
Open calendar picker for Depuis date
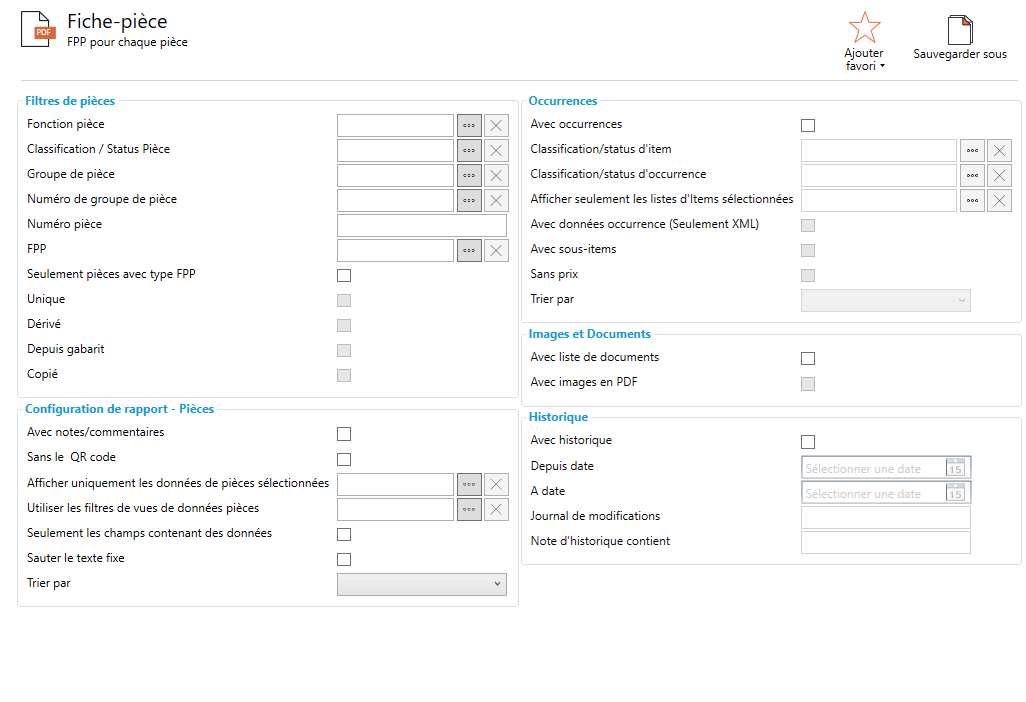click(x=955, y=468)
